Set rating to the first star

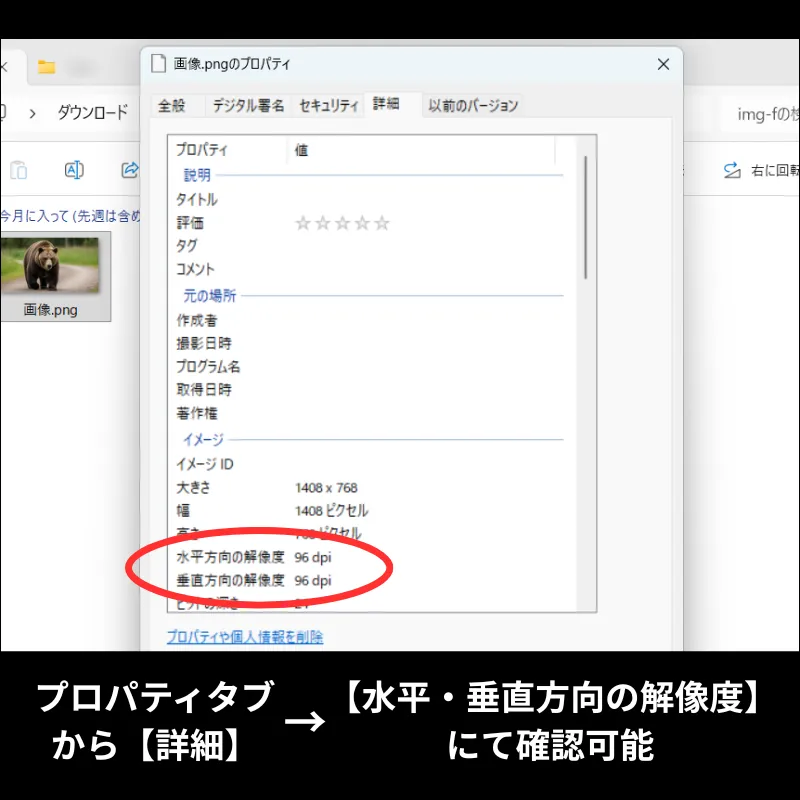click(303, 223)
